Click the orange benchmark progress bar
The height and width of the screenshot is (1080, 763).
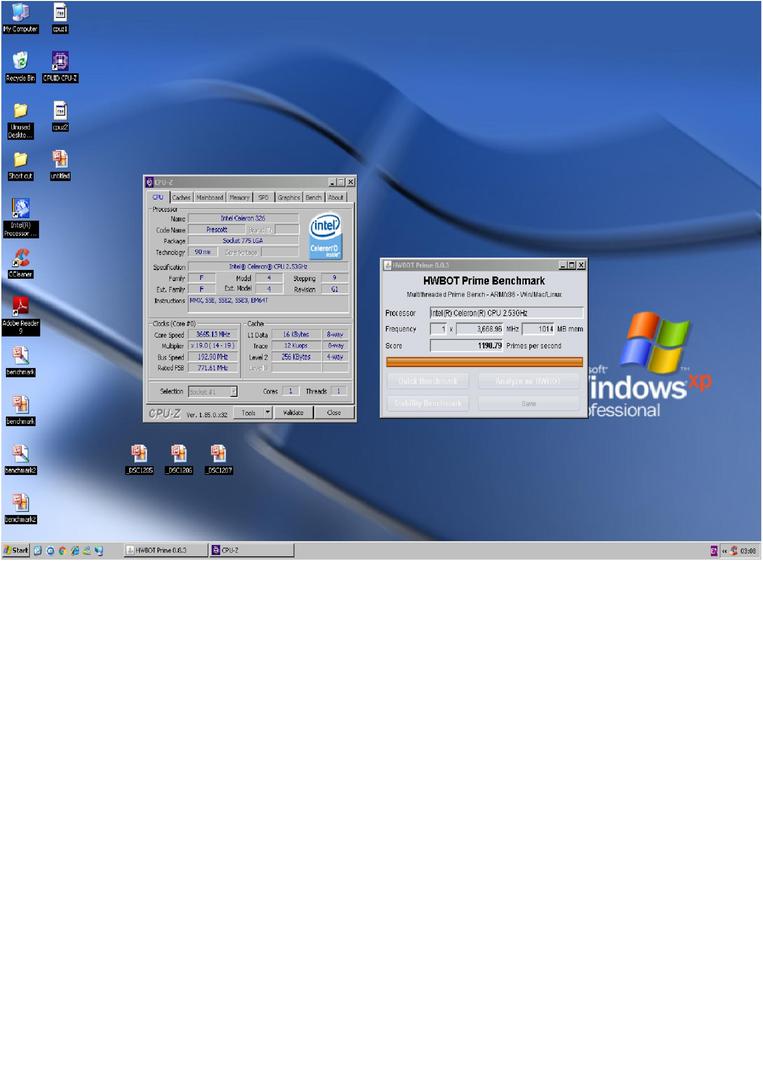pos(484,362)
